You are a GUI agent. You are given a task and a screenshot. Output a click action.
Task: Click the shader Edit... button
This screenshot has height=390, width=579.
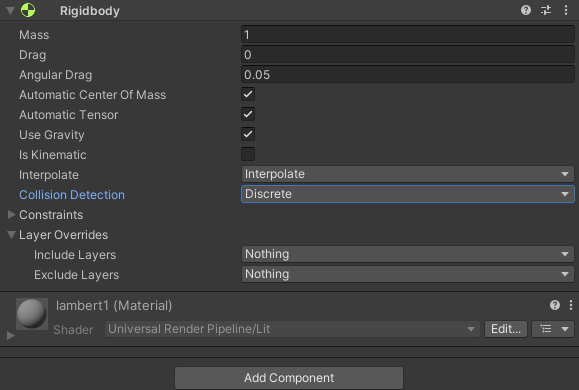506,329
